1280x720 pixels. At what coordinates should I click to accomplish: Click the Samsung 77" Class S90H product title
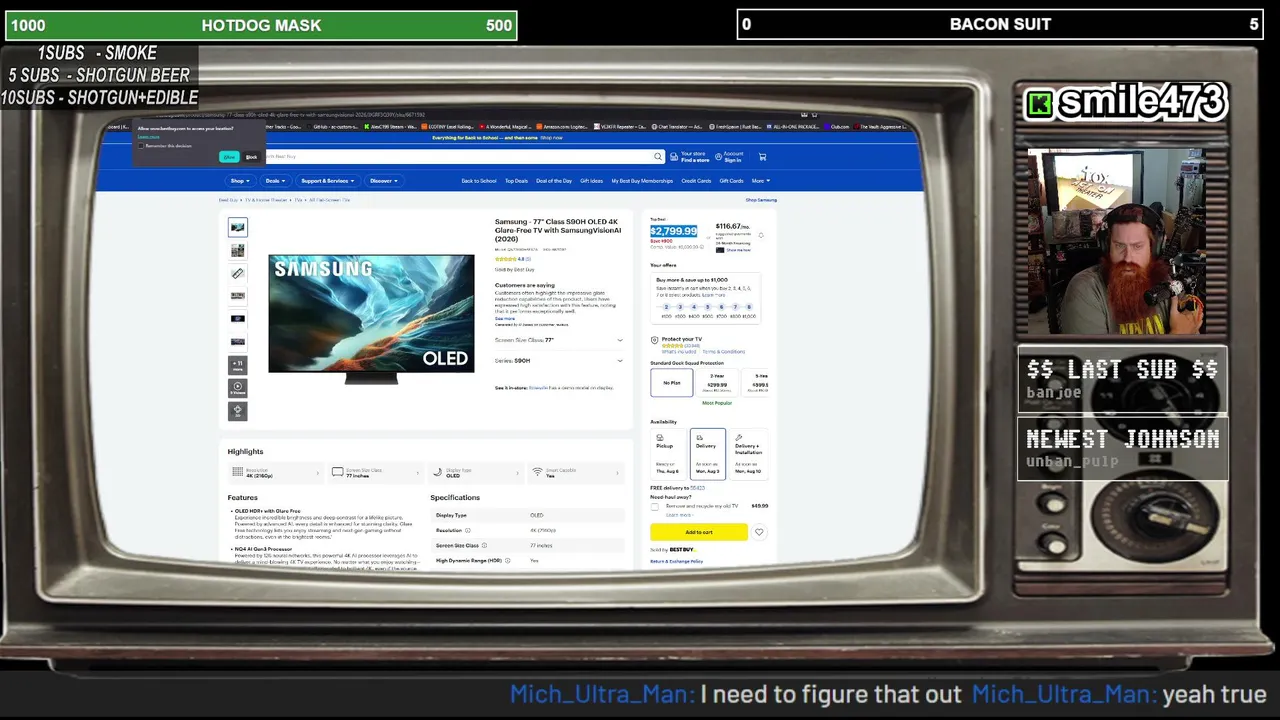[558, 230]
